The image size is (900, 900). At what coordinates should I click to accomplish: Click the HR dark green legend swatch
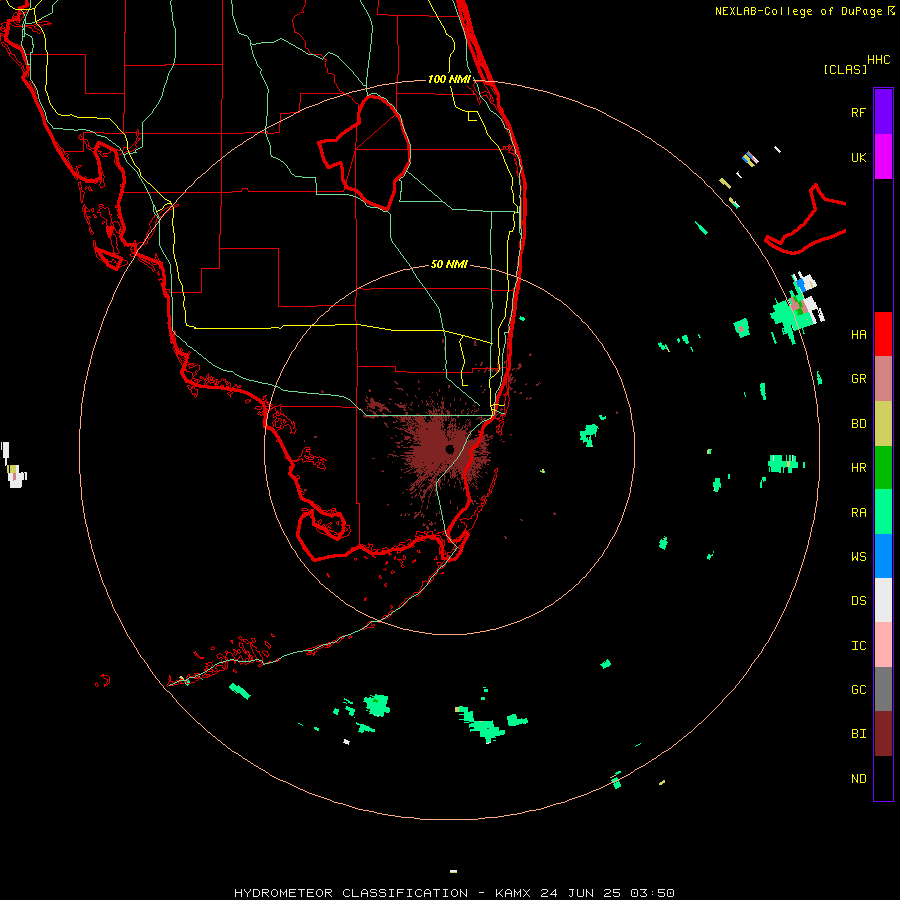coord(883,467)
